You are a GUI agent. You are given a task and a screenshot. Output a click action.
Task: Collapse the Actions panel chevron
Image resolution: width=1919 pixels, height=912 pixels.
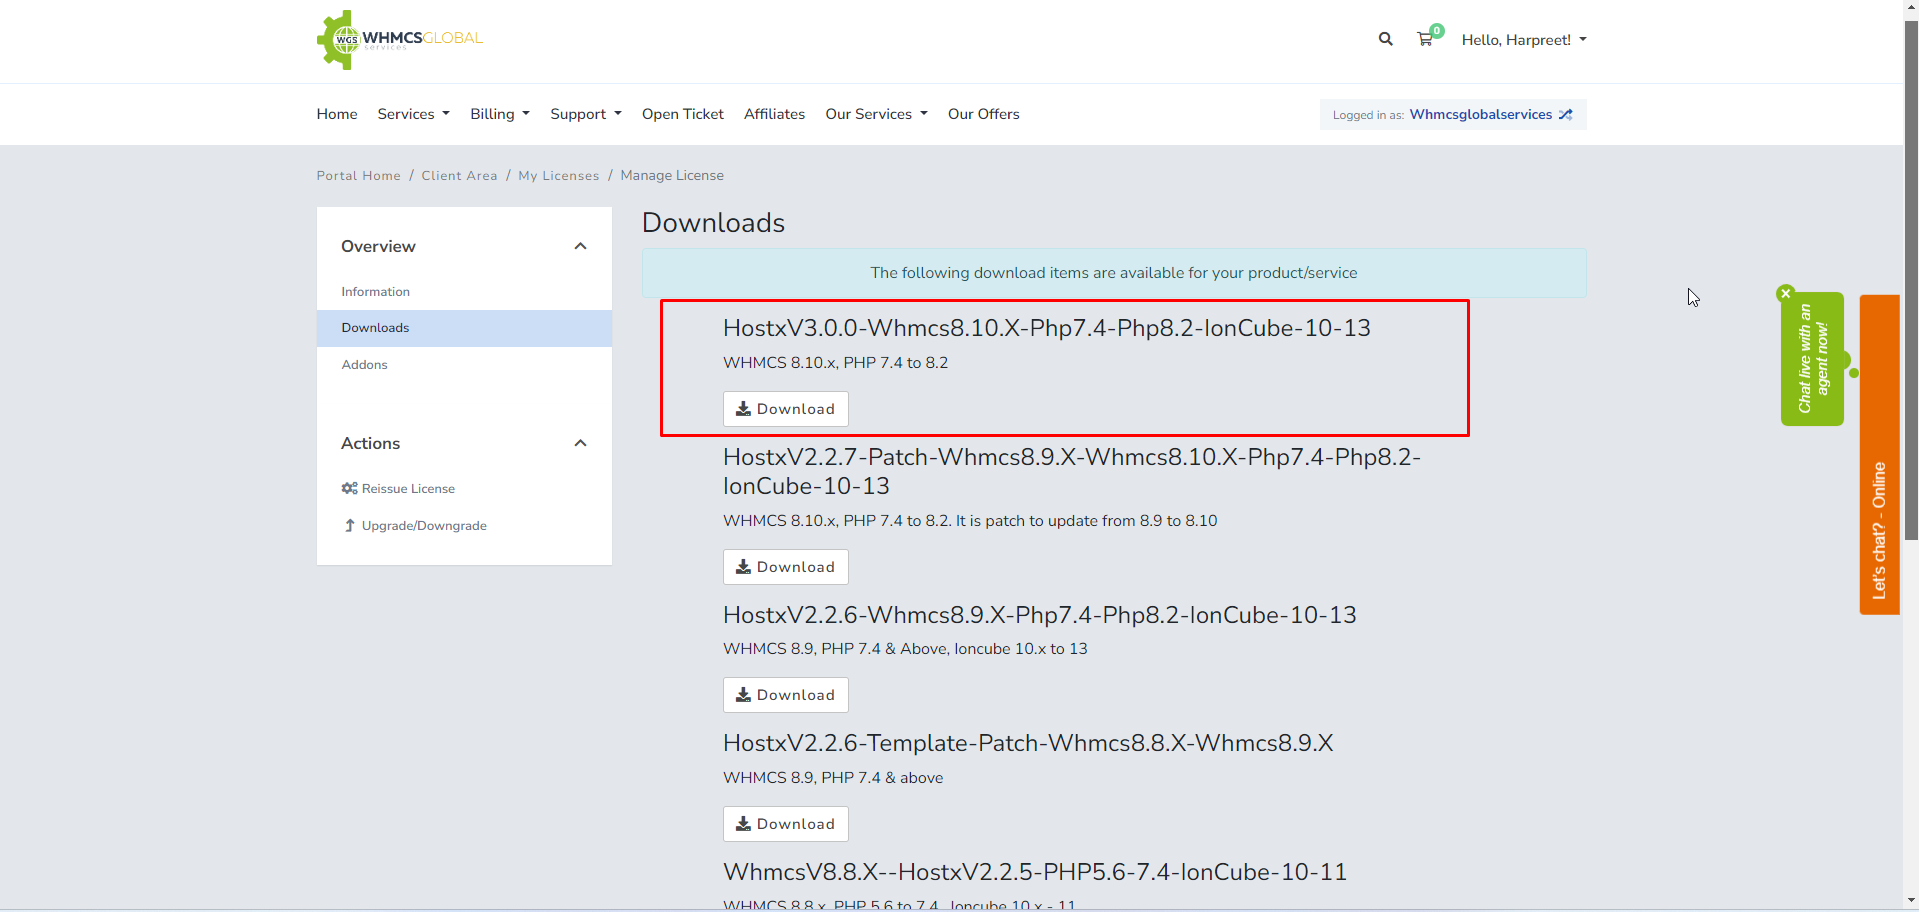pos(580,444)
